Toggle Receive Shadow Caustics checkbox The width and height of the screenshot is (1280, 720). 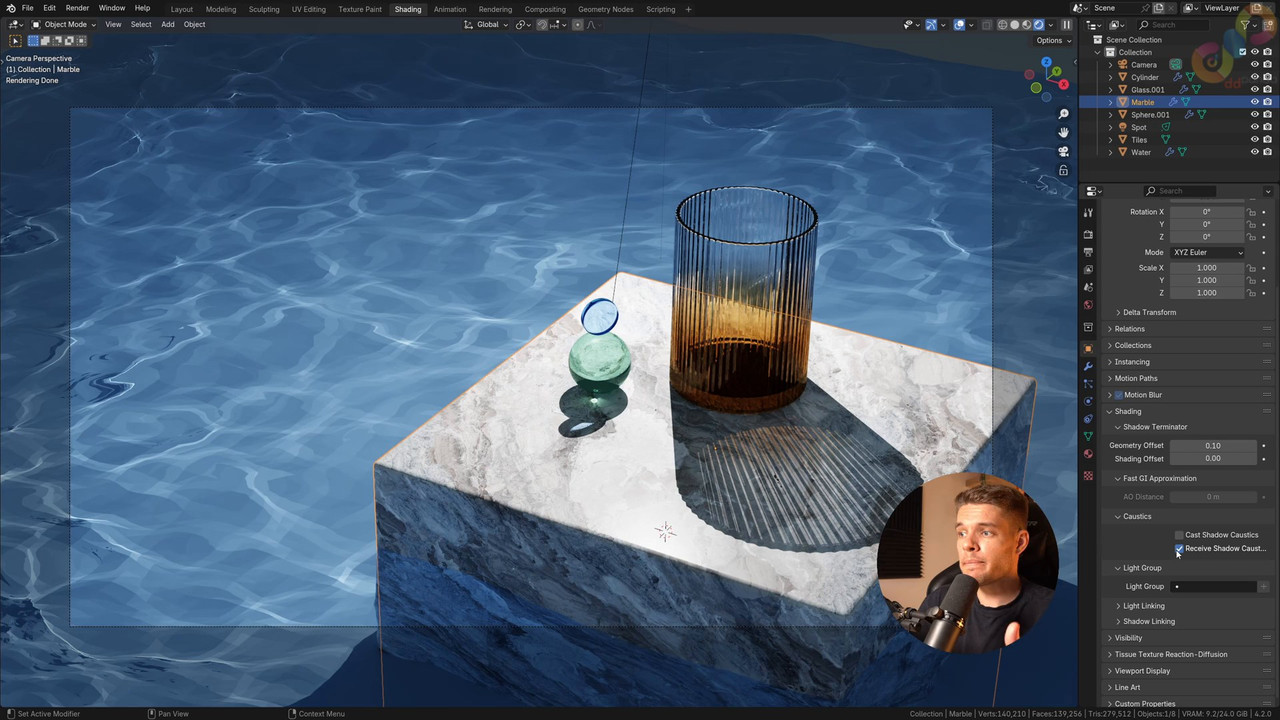(x=1179, y=549)
